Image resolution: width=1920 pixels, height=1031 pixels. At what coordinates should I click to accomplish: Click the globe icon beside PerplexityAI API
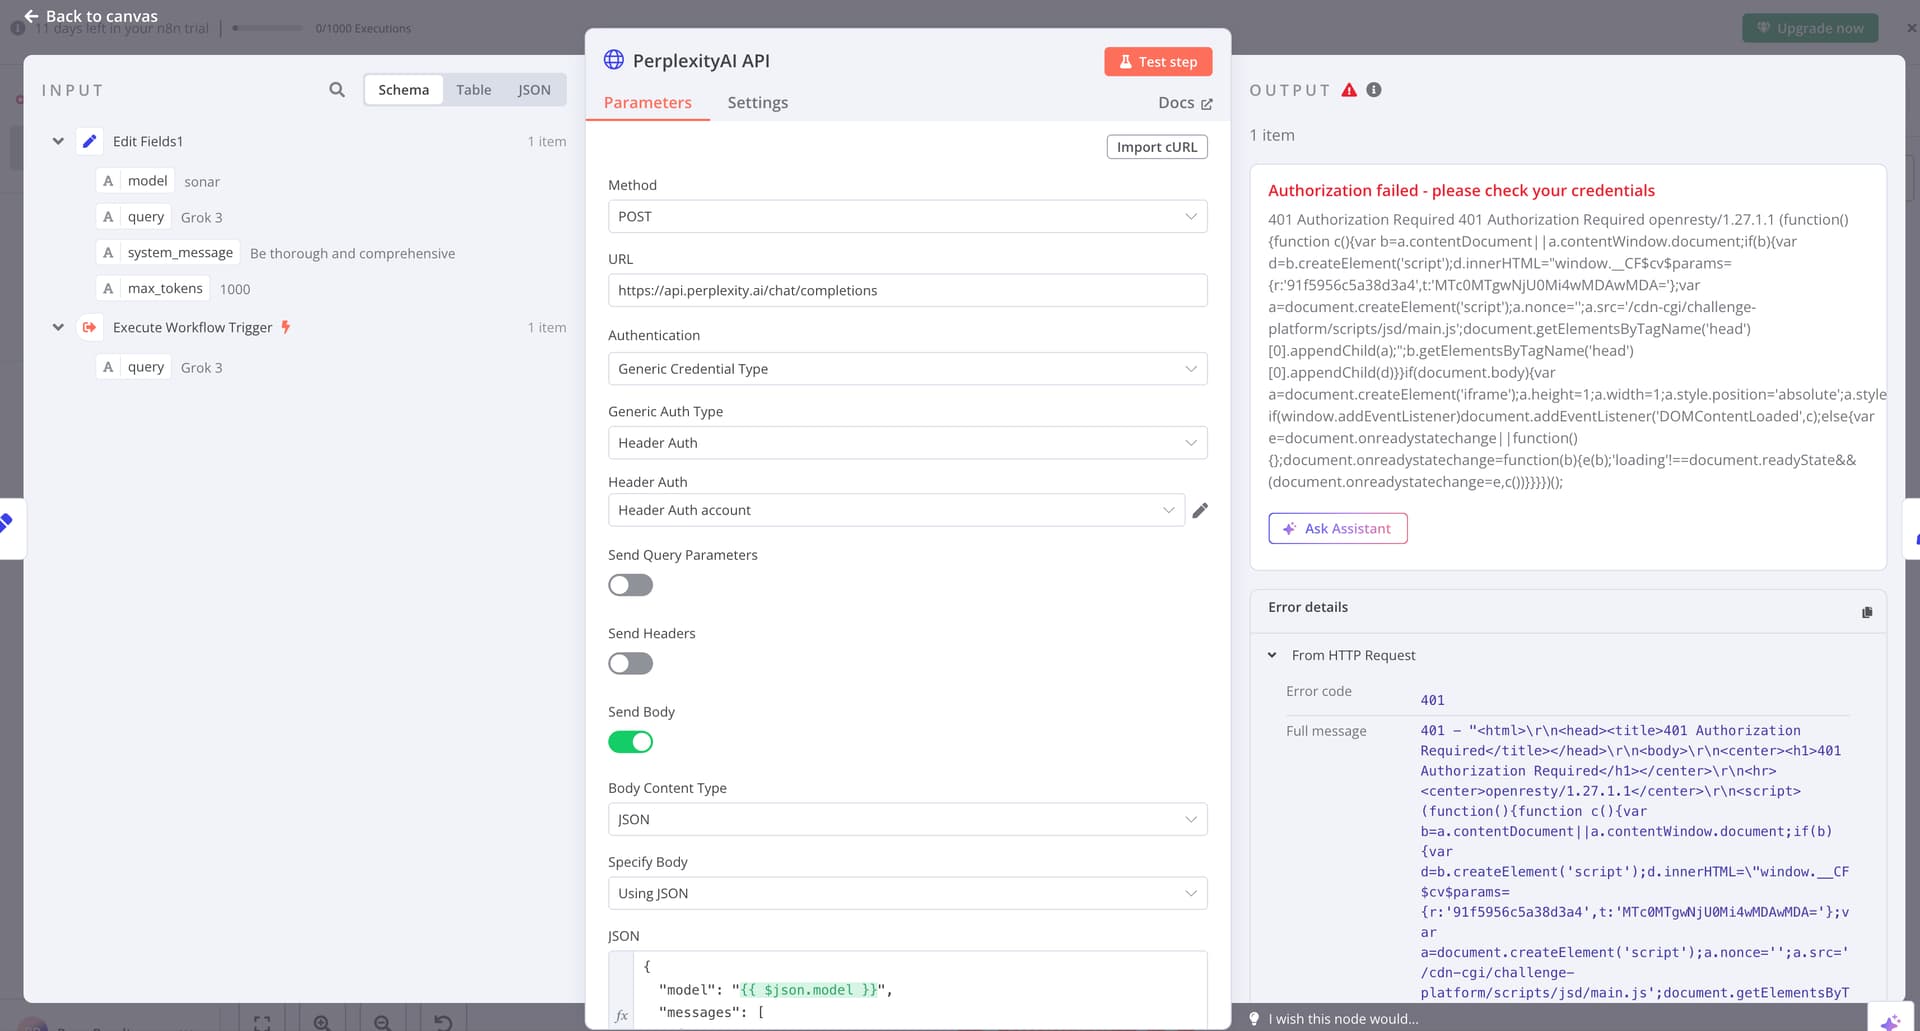(x=614, y=60)
